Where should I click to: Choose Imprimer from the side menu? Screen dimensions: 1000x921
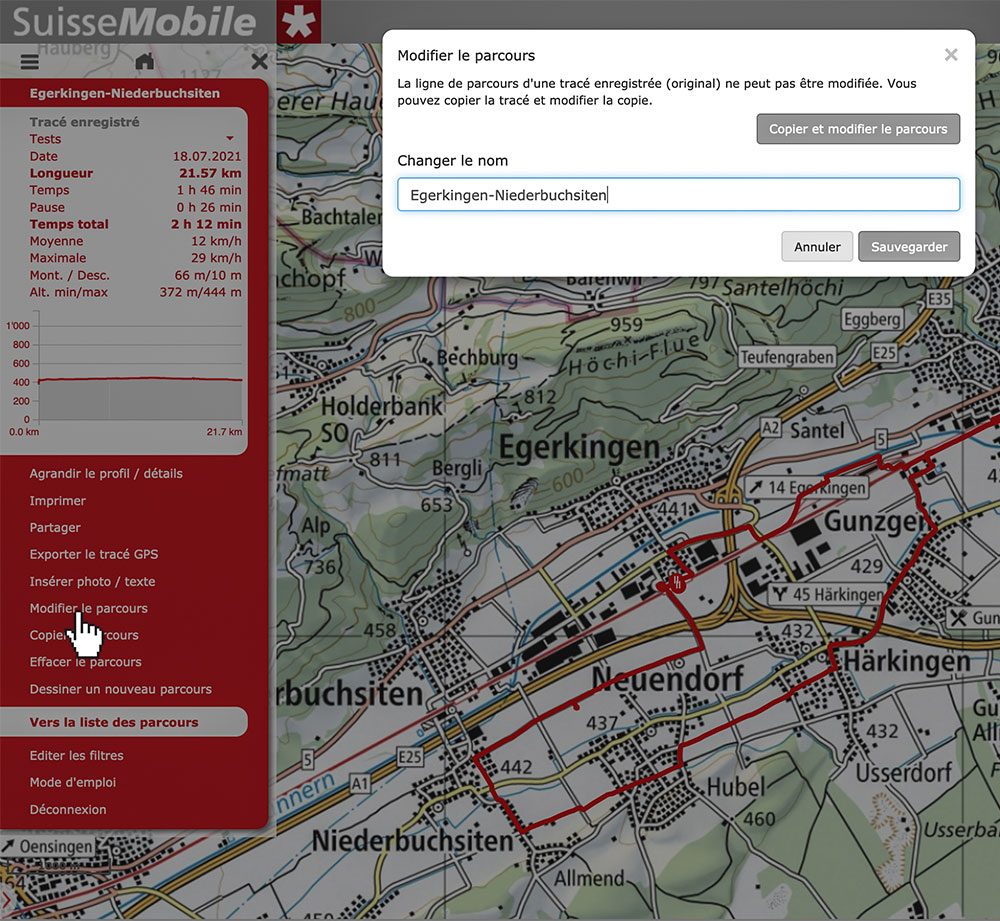click(57, 501)
